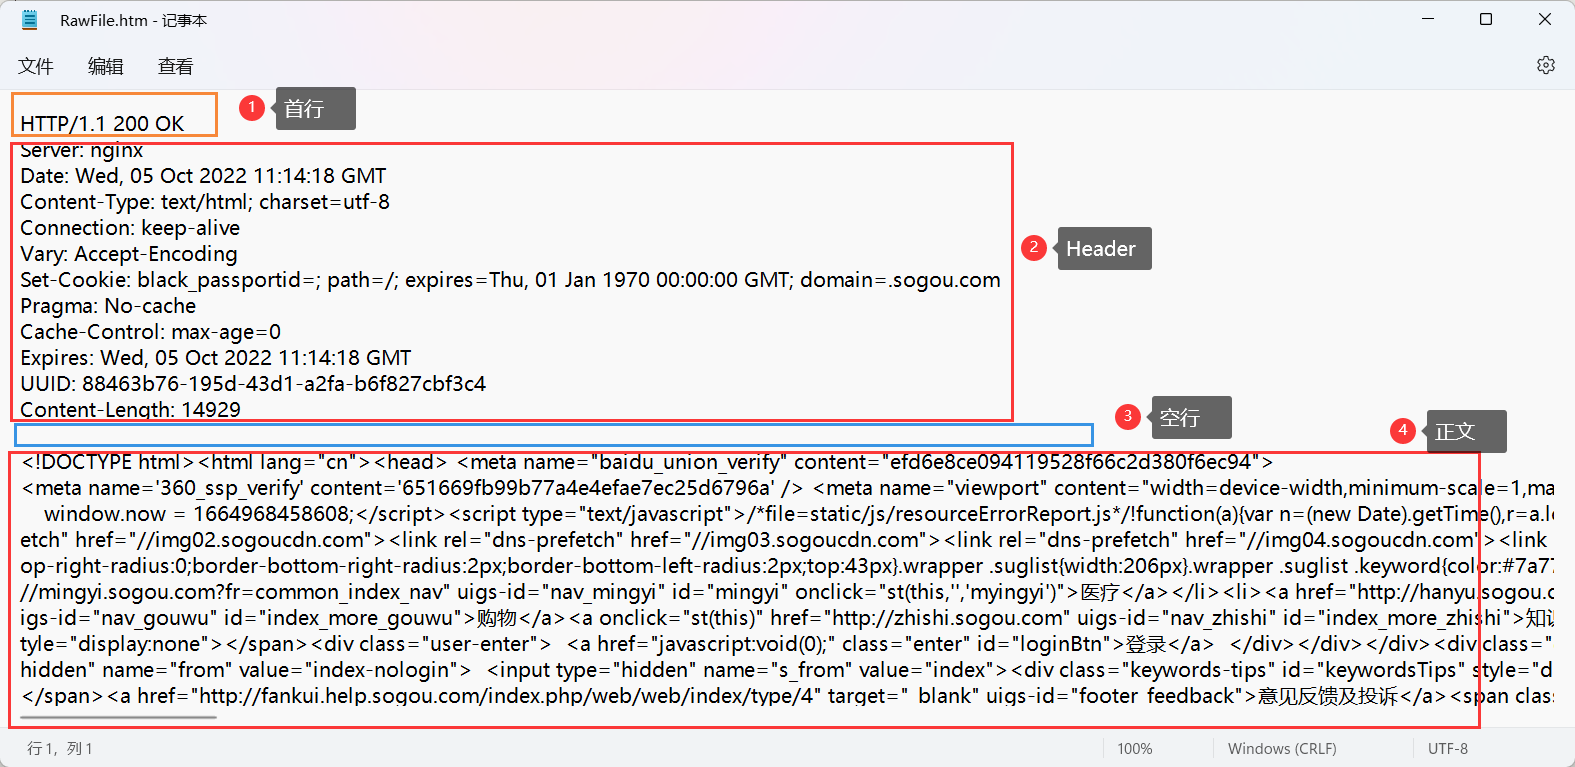
Task: Click the 'Date: Wed, 05 Oct 2022' line
Action: pyautogui.click(x=203, y=176)
